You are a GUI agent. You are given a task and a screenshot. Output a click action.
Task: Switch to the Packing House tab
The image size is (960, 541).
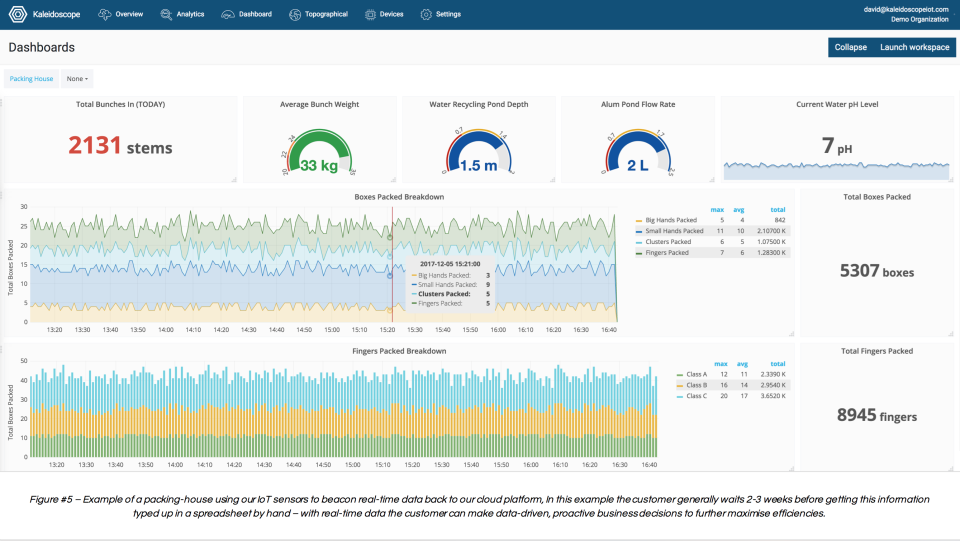(31, 79)
